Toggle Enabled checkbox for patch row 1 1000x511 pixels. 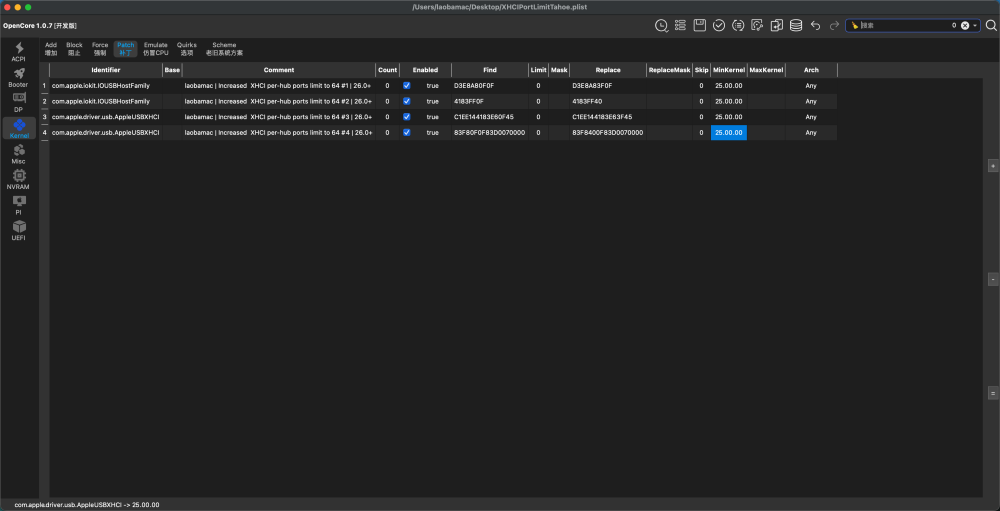(x=406, y=85)
